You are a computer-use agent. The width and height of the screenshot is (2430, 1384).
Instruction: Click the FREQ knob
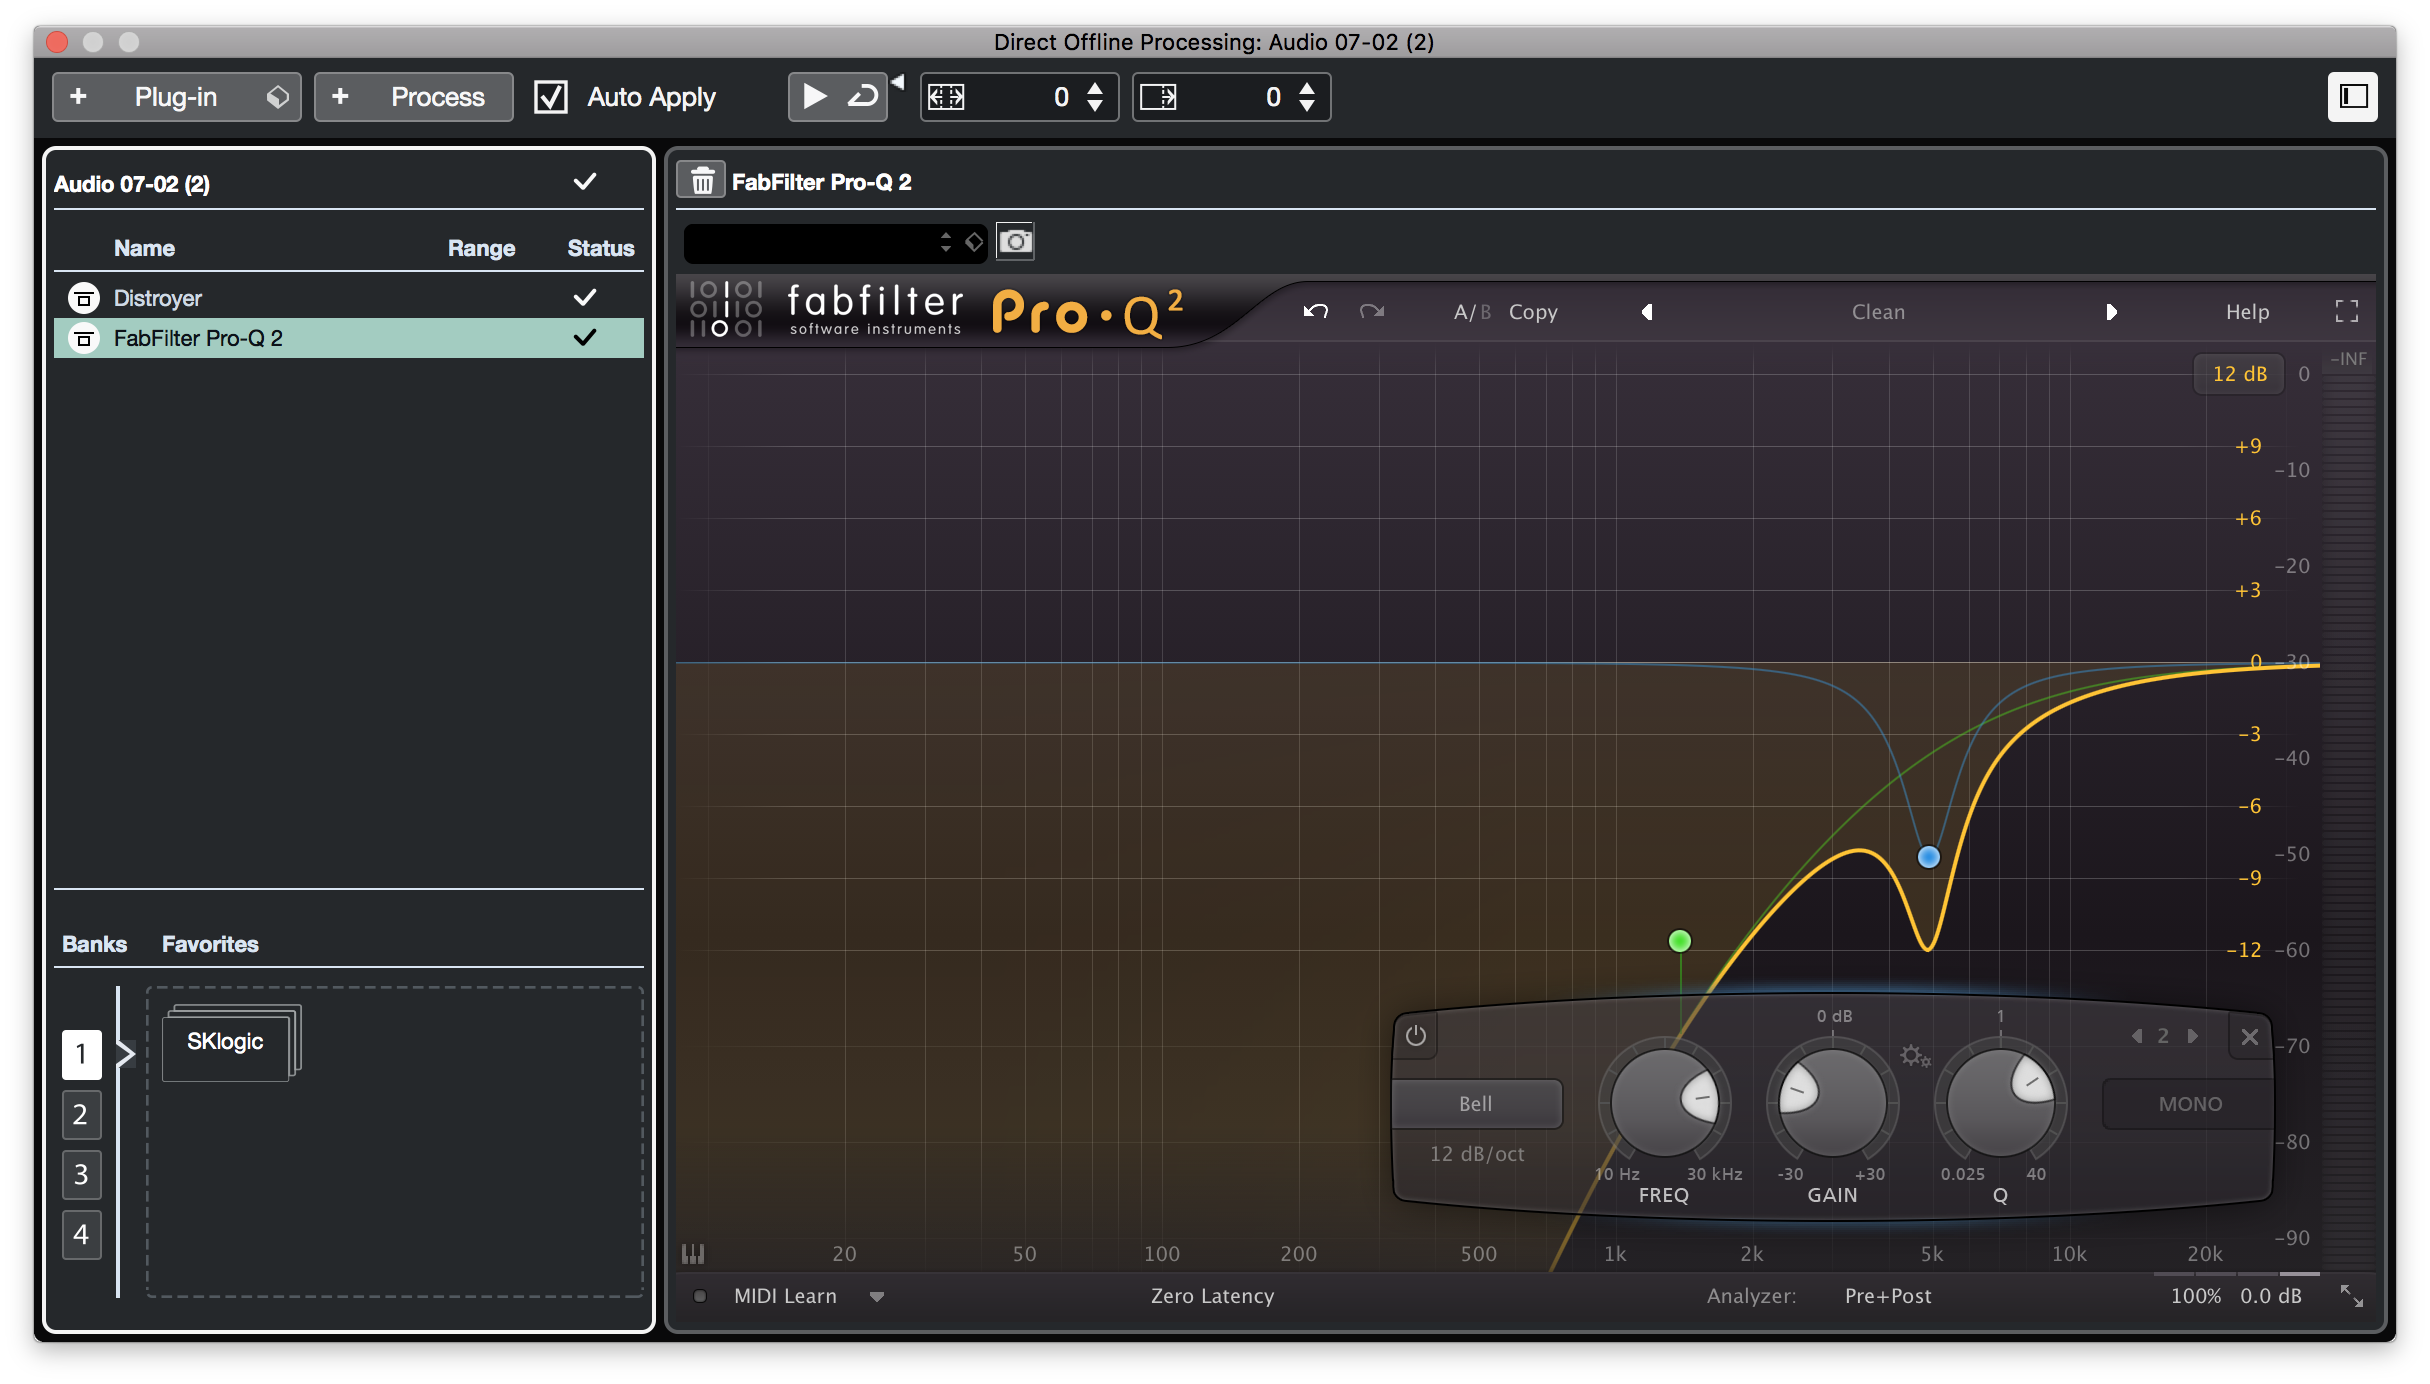(1665, 1102)
